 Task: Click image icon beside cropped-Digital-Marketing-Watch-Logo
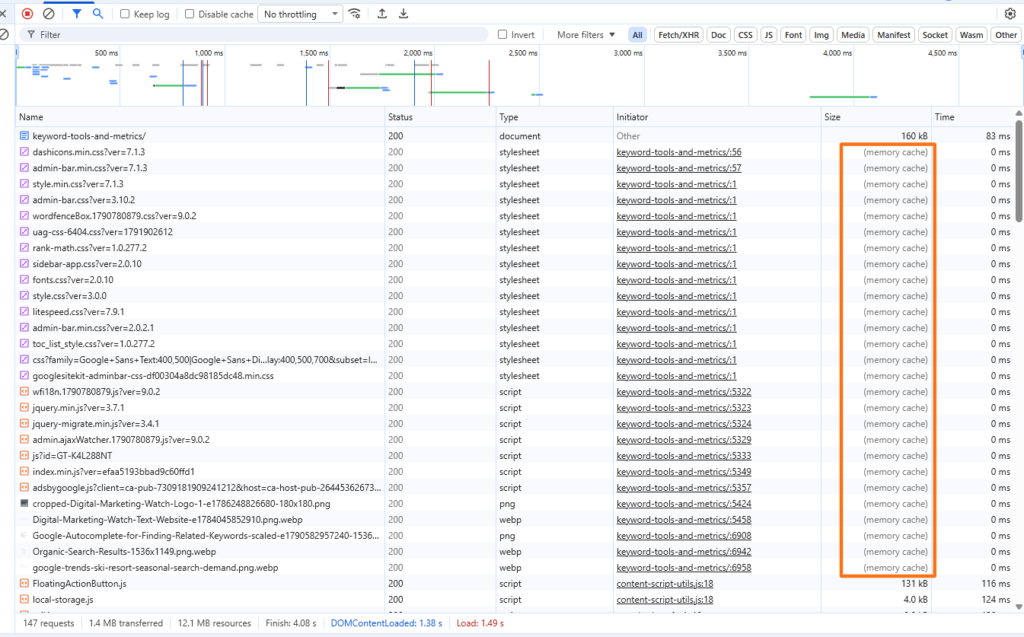pyautogui.click(x=24, y=504)
